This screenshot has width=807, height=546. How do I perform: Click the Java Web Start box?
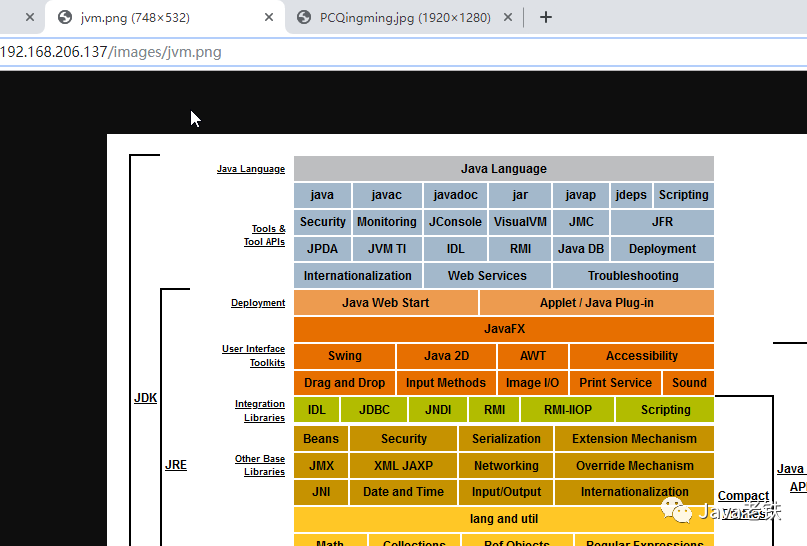coord(385,303)
